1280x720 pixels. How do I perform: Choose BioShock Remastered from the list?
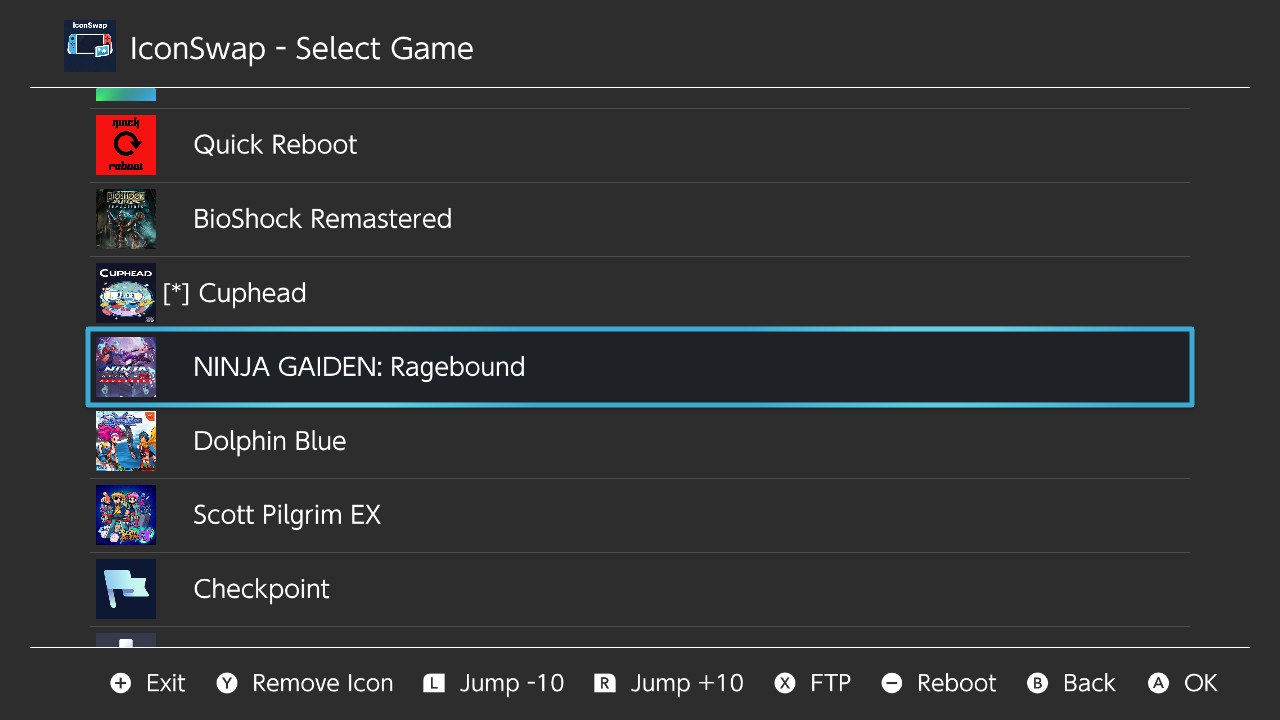(x=640, y=219)
